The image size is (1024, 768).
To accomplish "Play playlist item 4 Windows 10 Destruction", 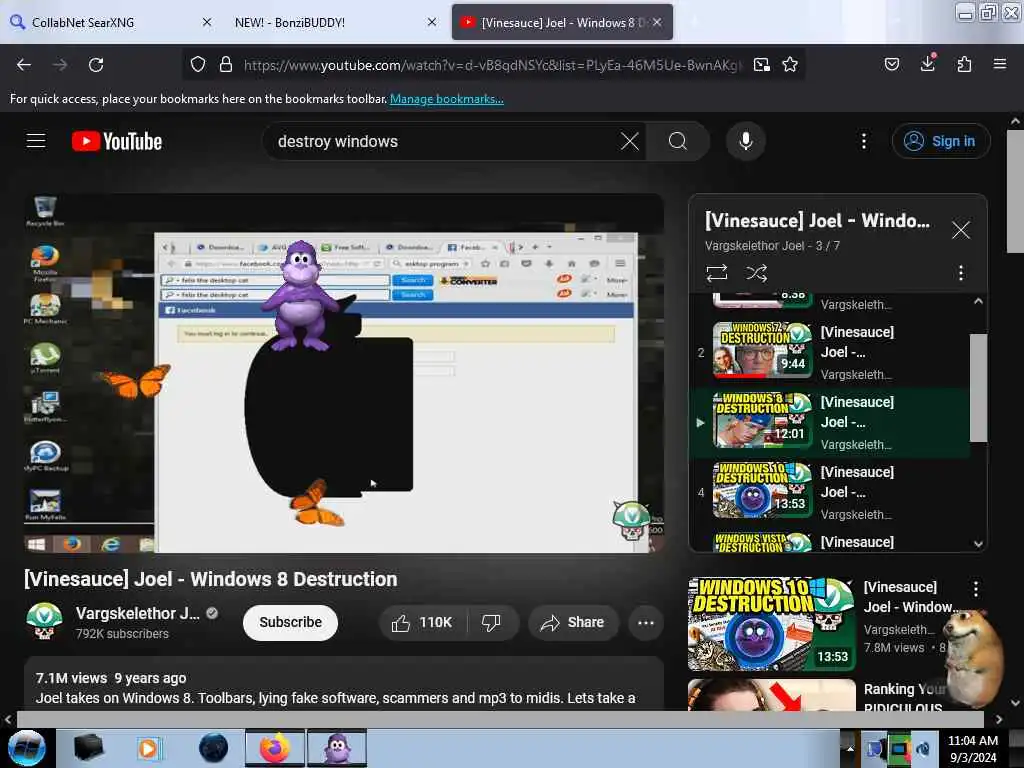I will point(829,492).
